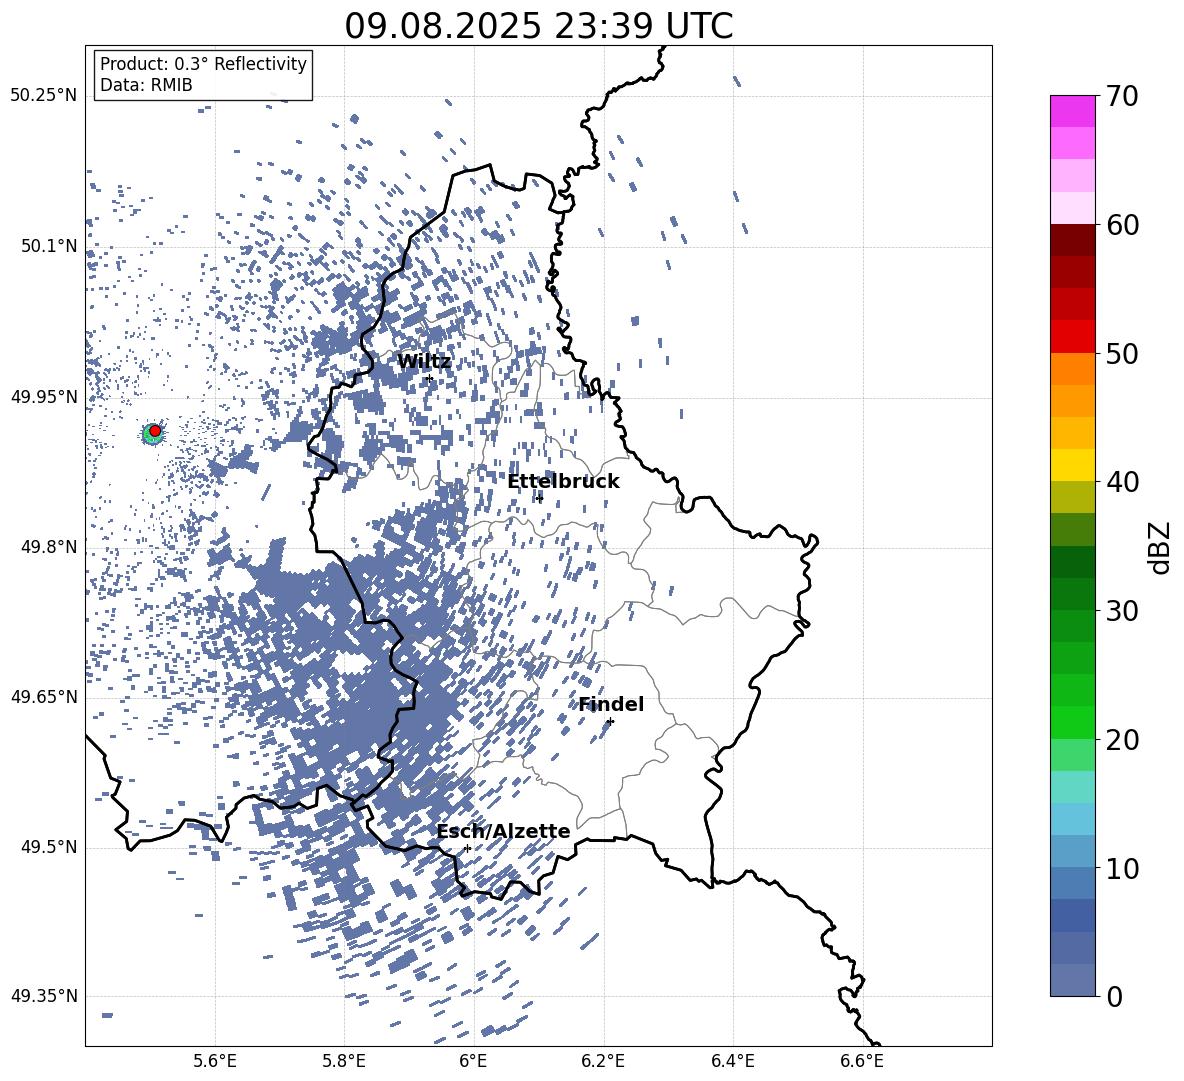Click the 09.08.2025 23:39 UTC title

pos(538,26)
